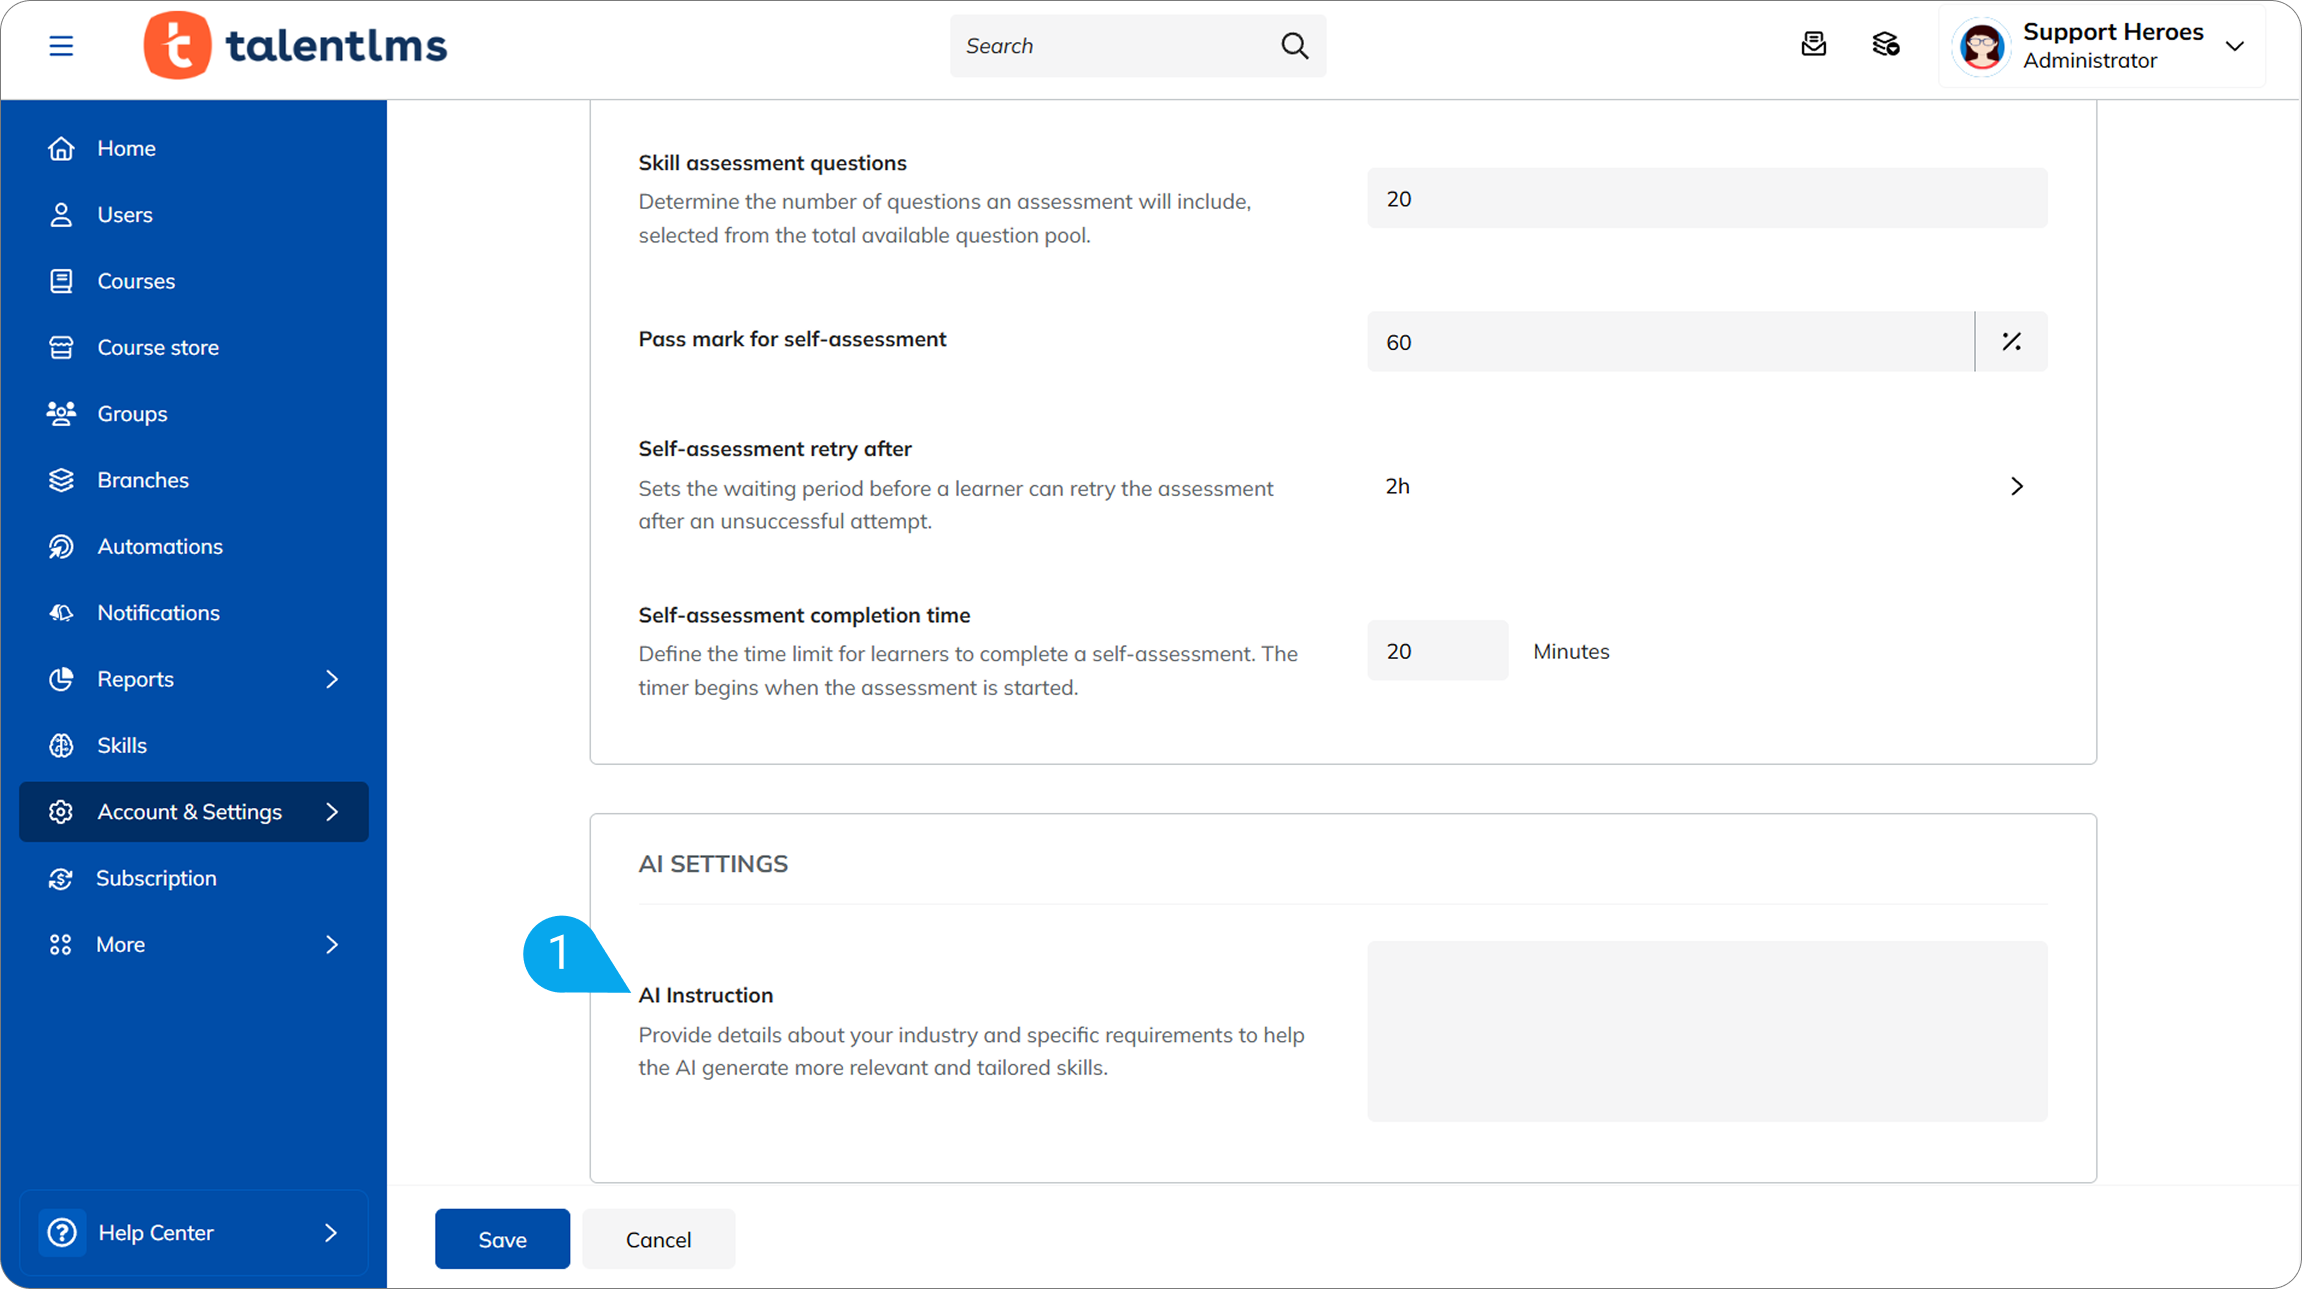Click the branch switcher icon
2302x1289 pixels.
pyautogui.click(x=1885, y=44)
